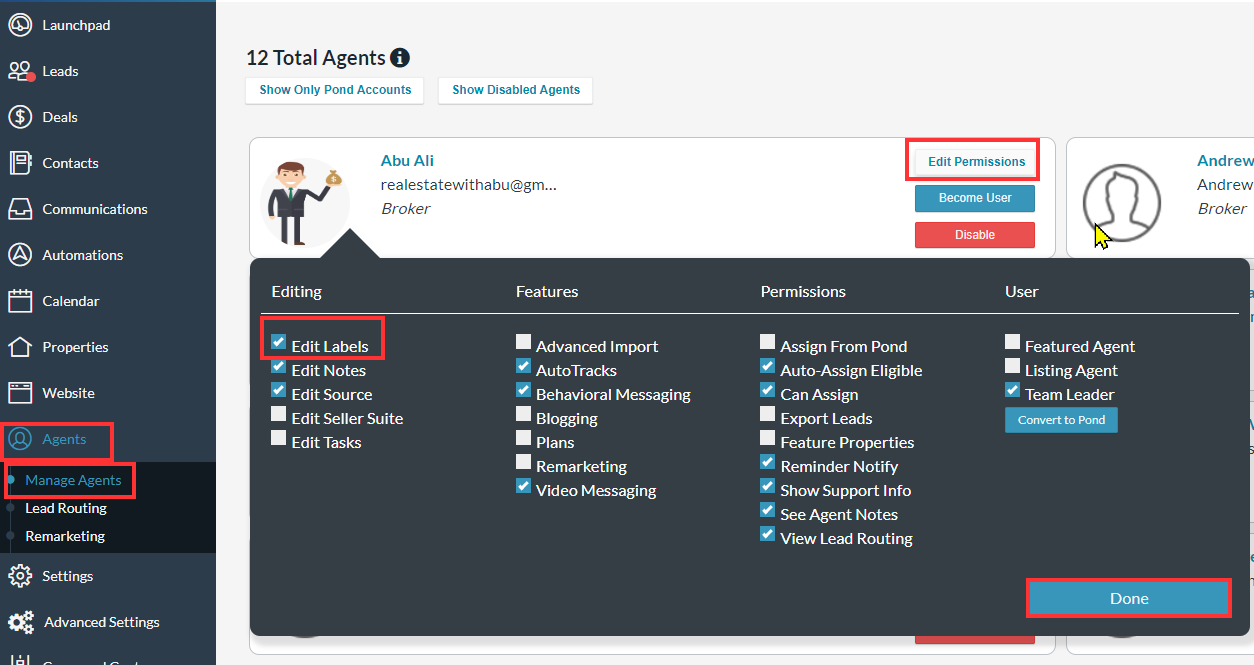The image size is (1254, 665).
Task: Uncheck the Edit Labels permission
Action: [278, 341]
